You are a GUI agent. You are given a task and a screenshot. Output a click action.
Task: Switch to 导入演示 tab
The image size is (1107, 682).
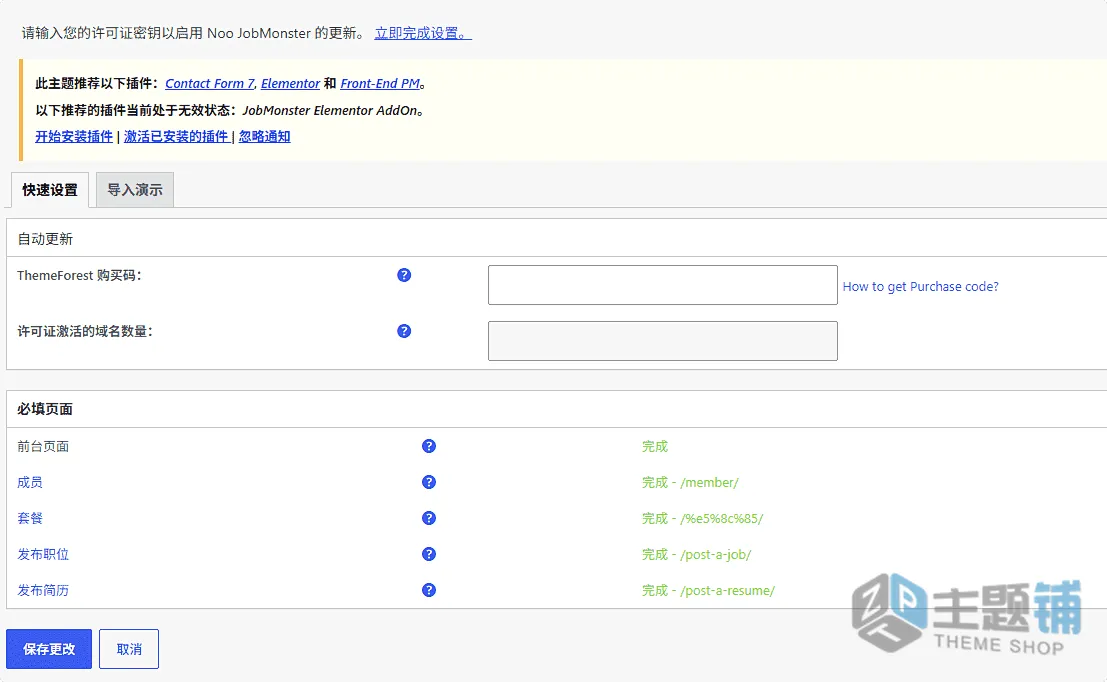pyautogui.click(x=135, y=190)
